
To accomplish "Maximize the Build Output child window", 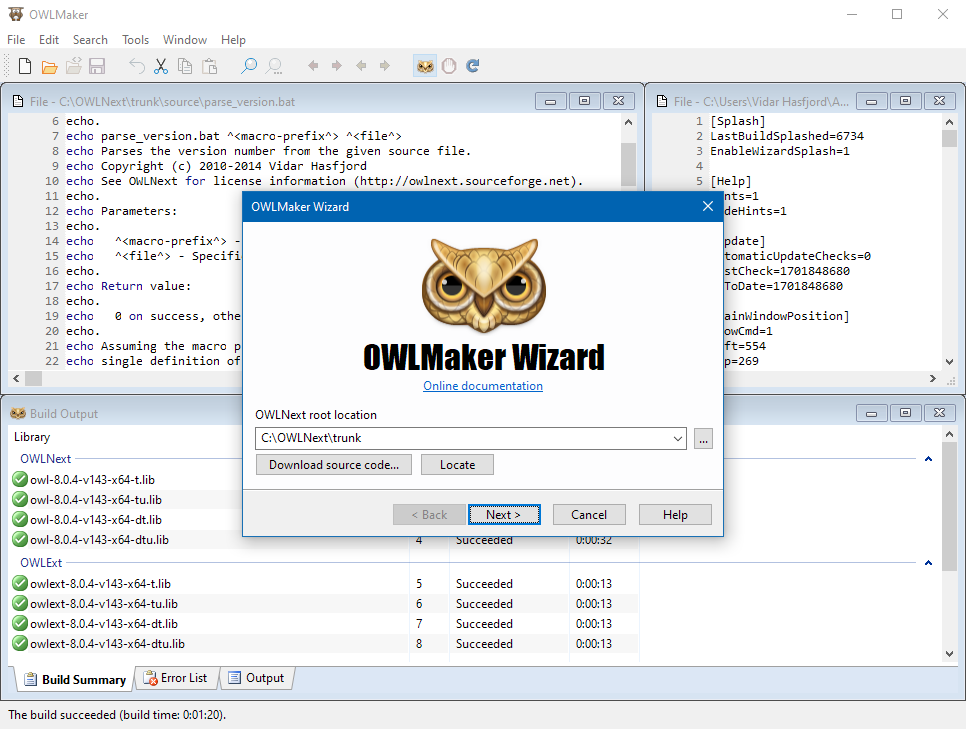I will point(905,413).
